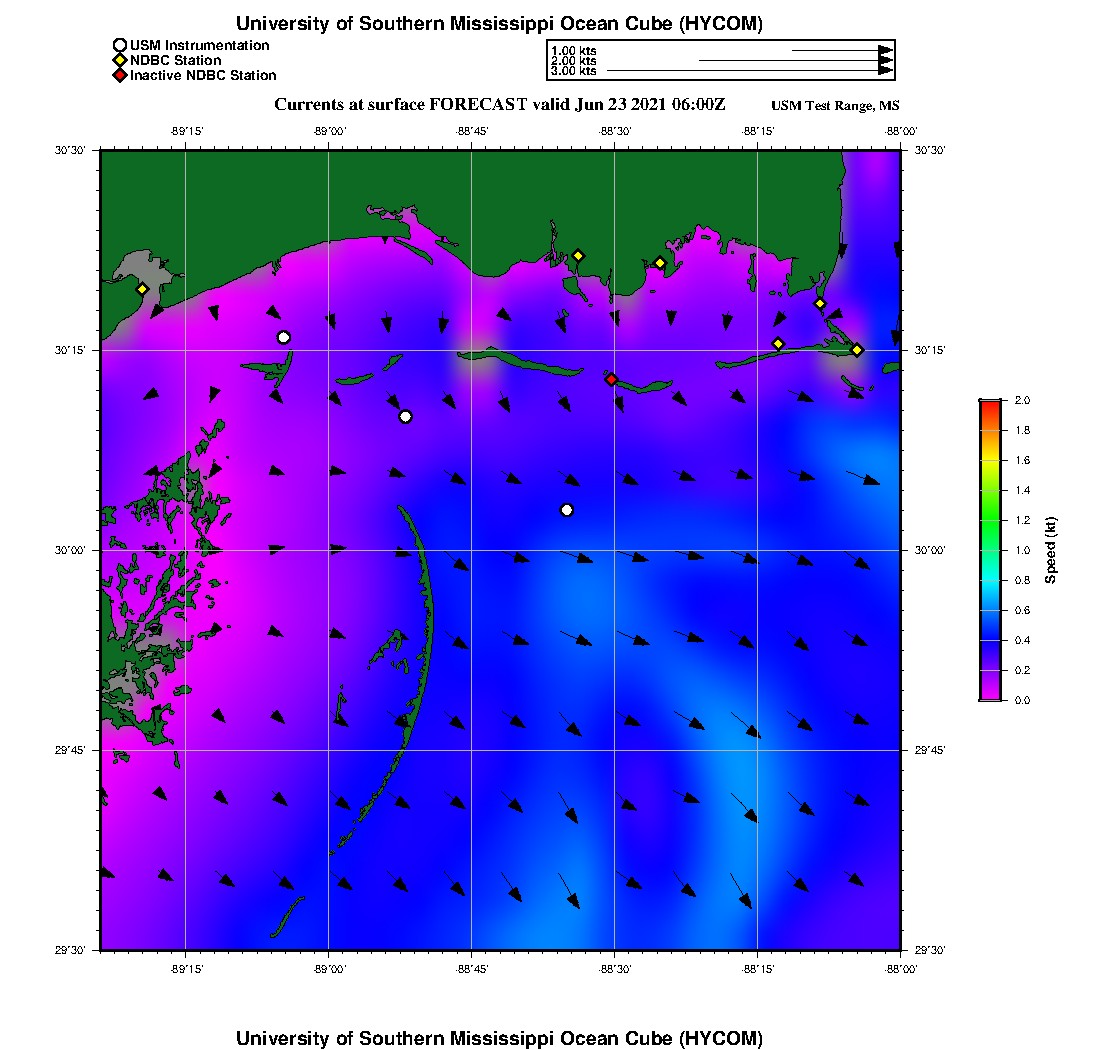Screen dimensions: 1100x1050
Task: Select the USM instrument circle in open water
Action: [567, 510]
